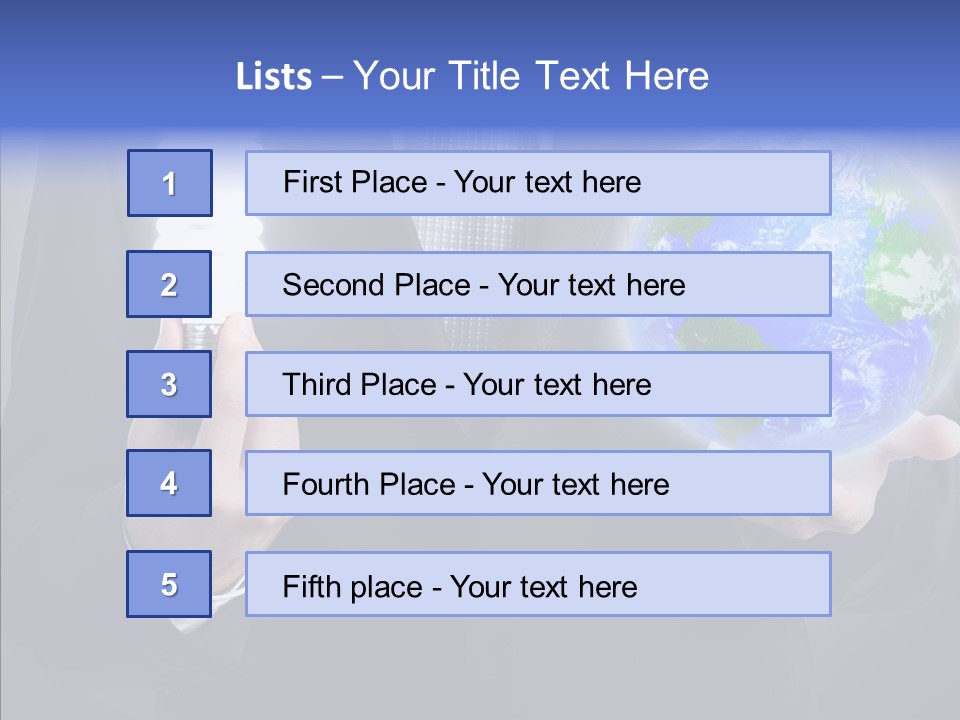Click 'Your text here' in First Place row
This screenshot has width=960, height=720.
[547, 182]
